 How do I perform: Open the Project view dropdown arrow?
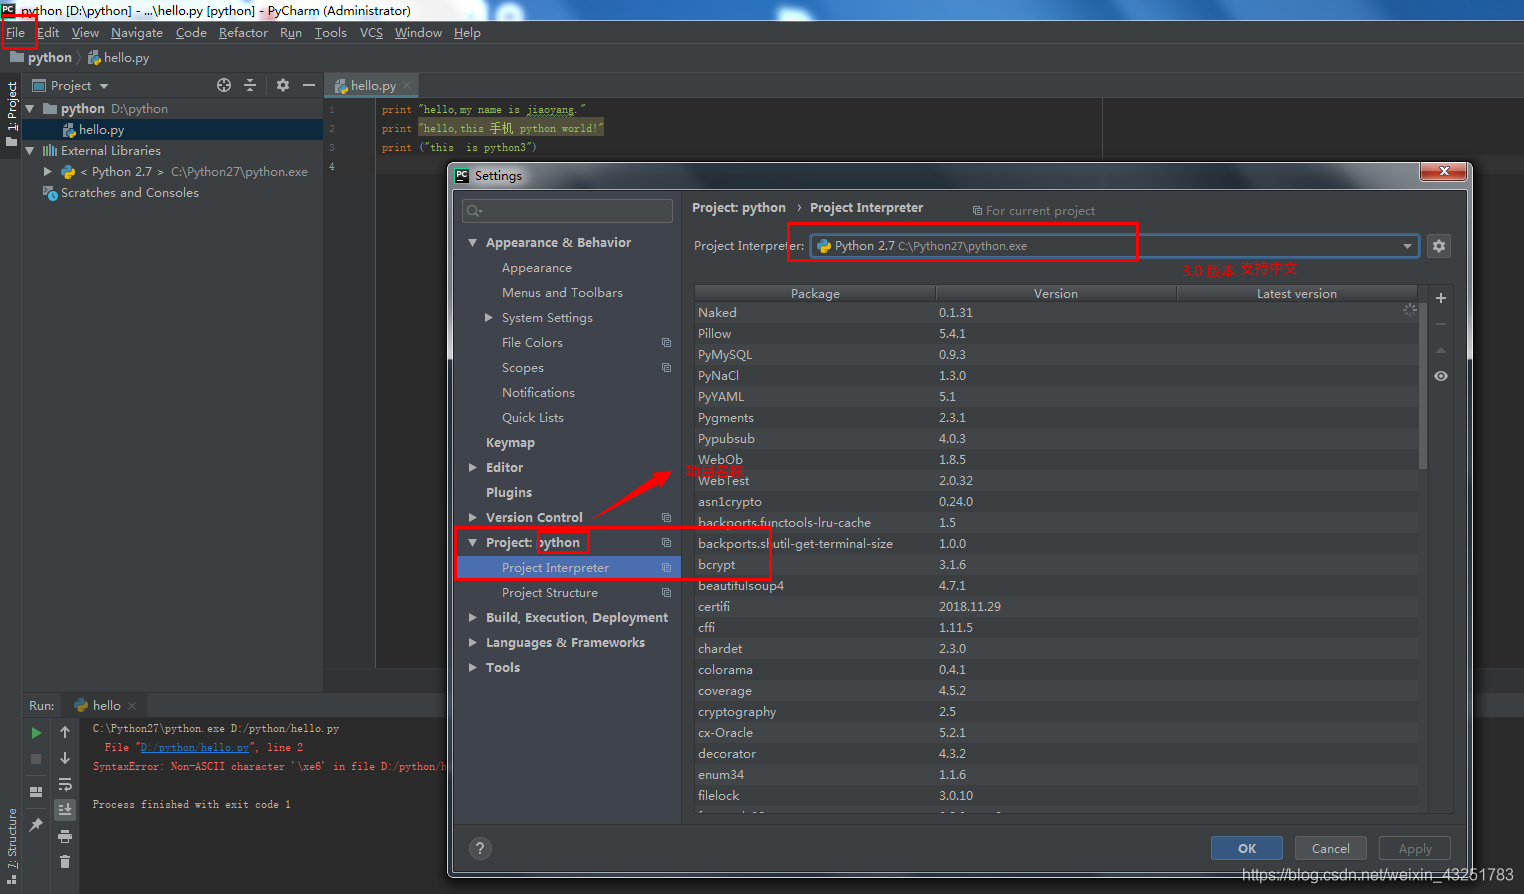click(104, 86)
